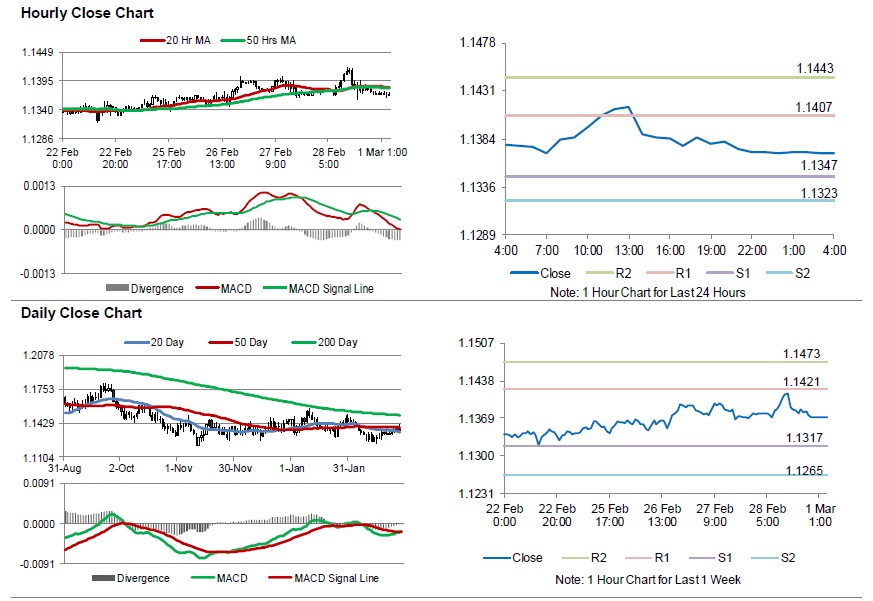The image size is (873, 601).
Task: Click the 20 Day legend entry
Action: 158,343
